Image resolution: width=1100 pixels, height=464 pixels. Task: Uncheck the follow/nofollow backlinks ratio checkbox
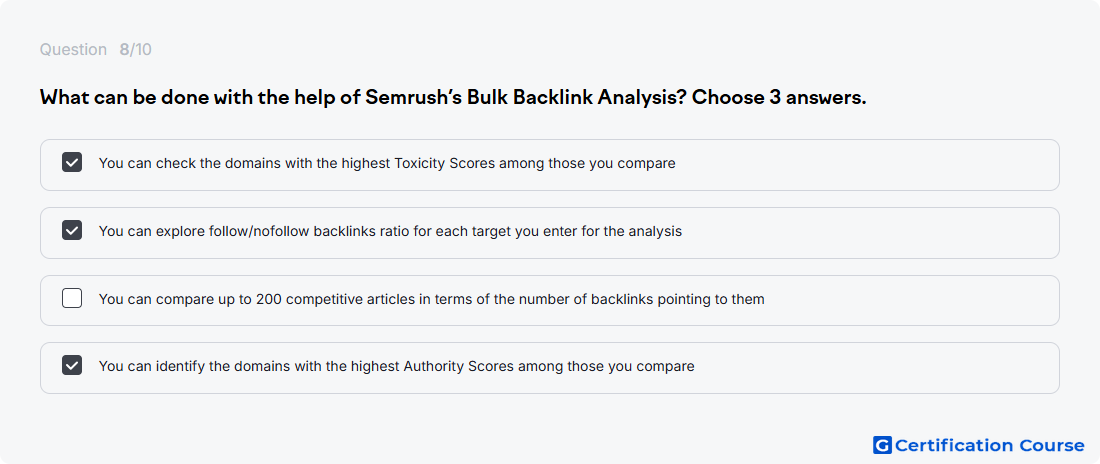(72, 230)
